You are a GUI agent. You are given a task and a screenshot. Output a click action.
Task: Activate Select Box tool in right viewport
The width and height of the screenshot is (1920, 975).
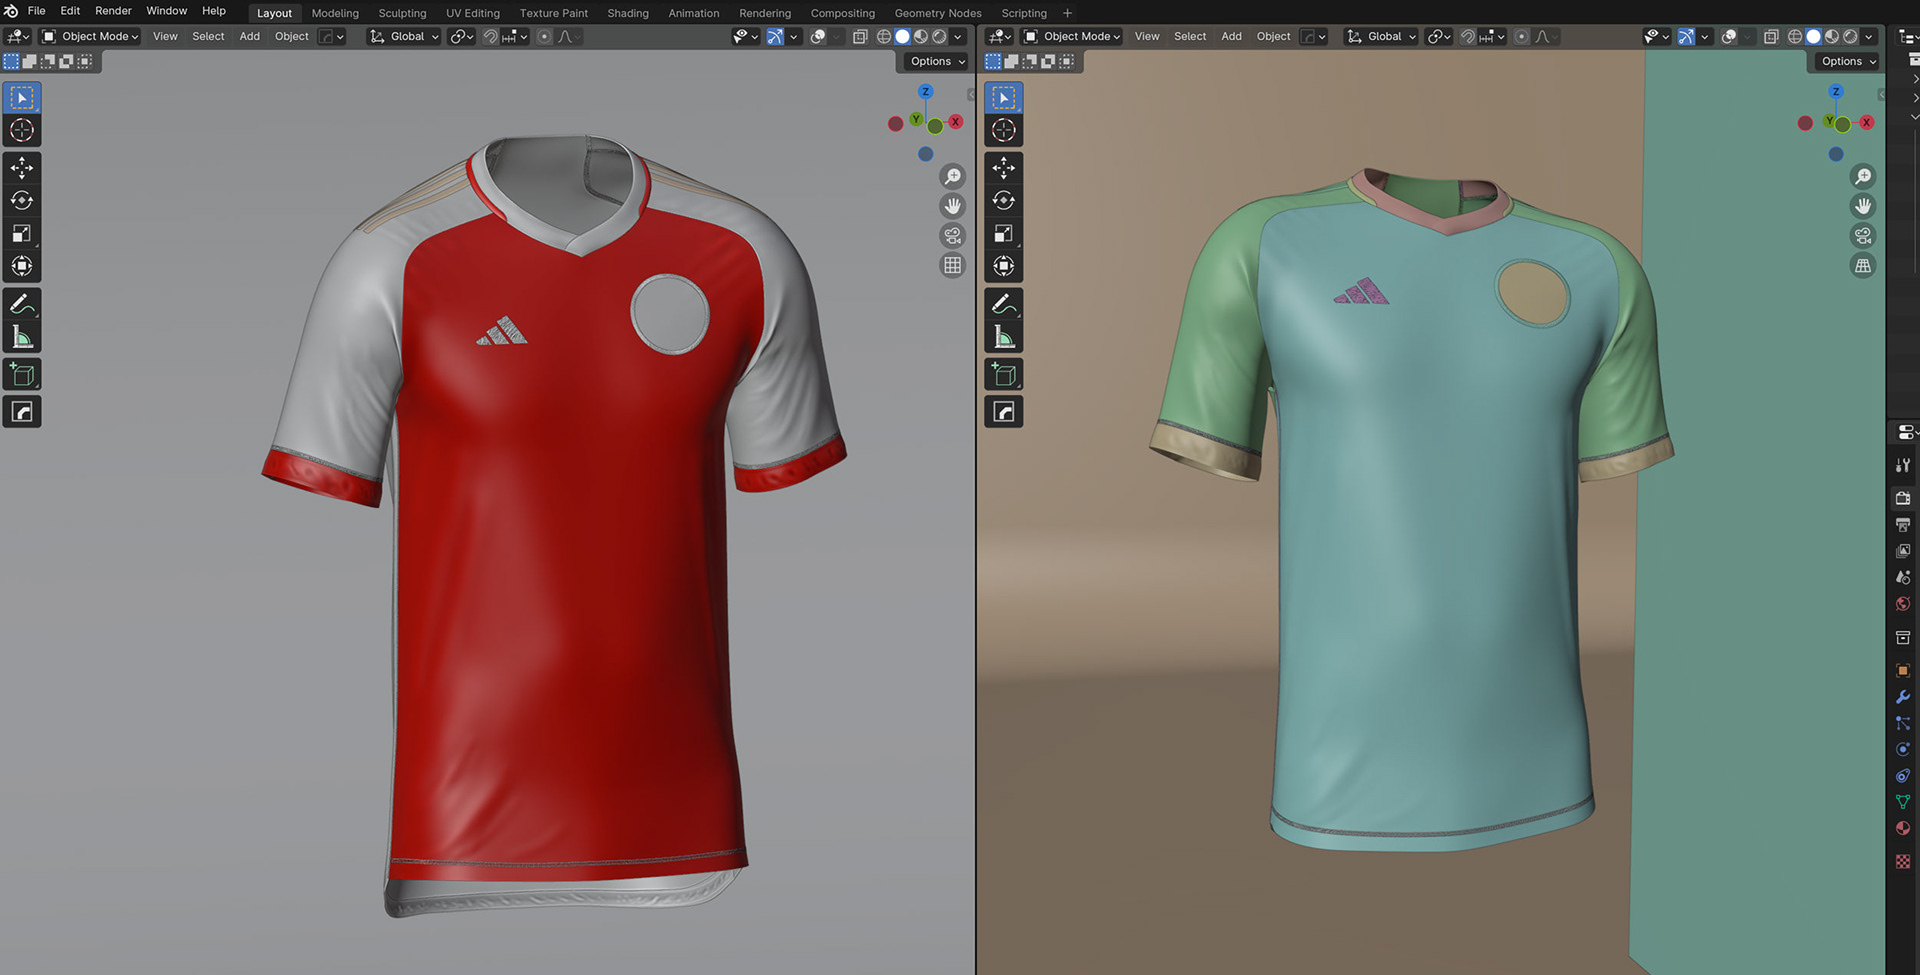click(1004, 97)
